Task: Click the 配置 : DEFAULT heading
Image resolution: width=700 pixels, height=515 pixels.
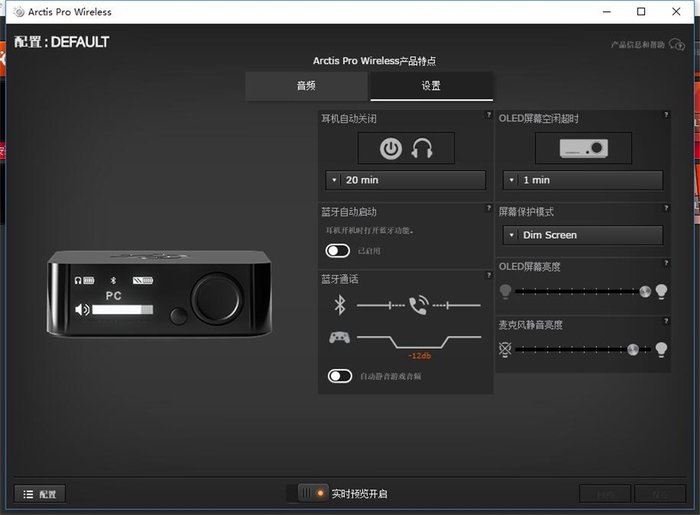Action: coord(62,42)
